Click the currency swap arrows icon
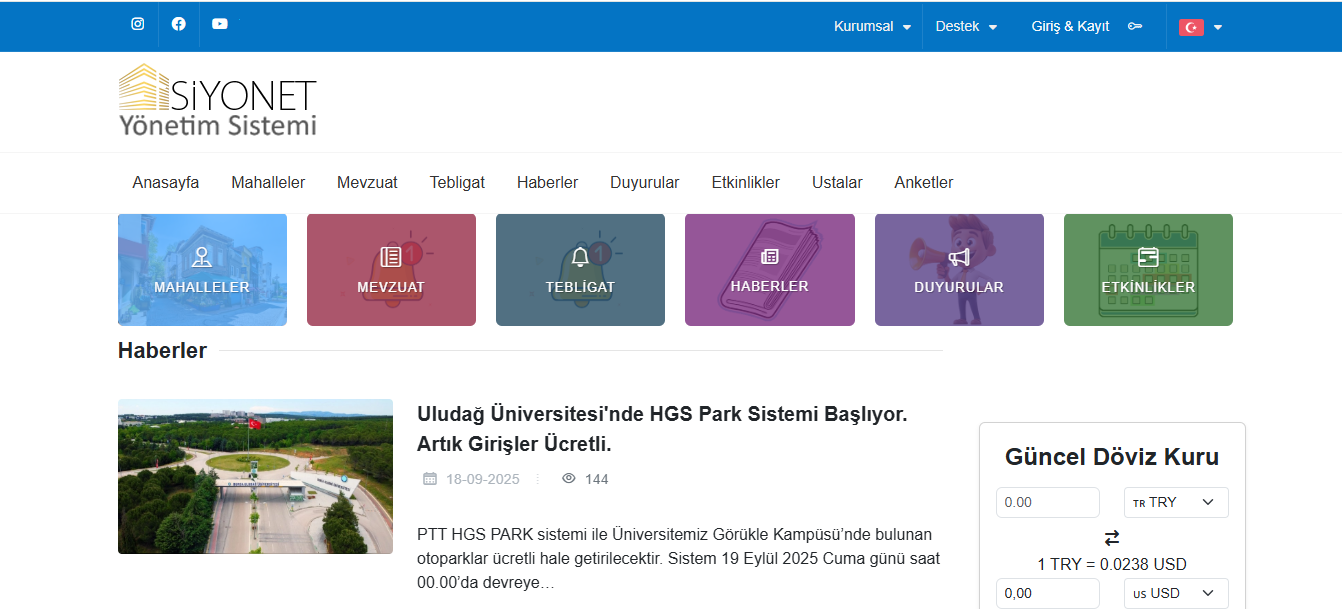 click(1112, 538)
